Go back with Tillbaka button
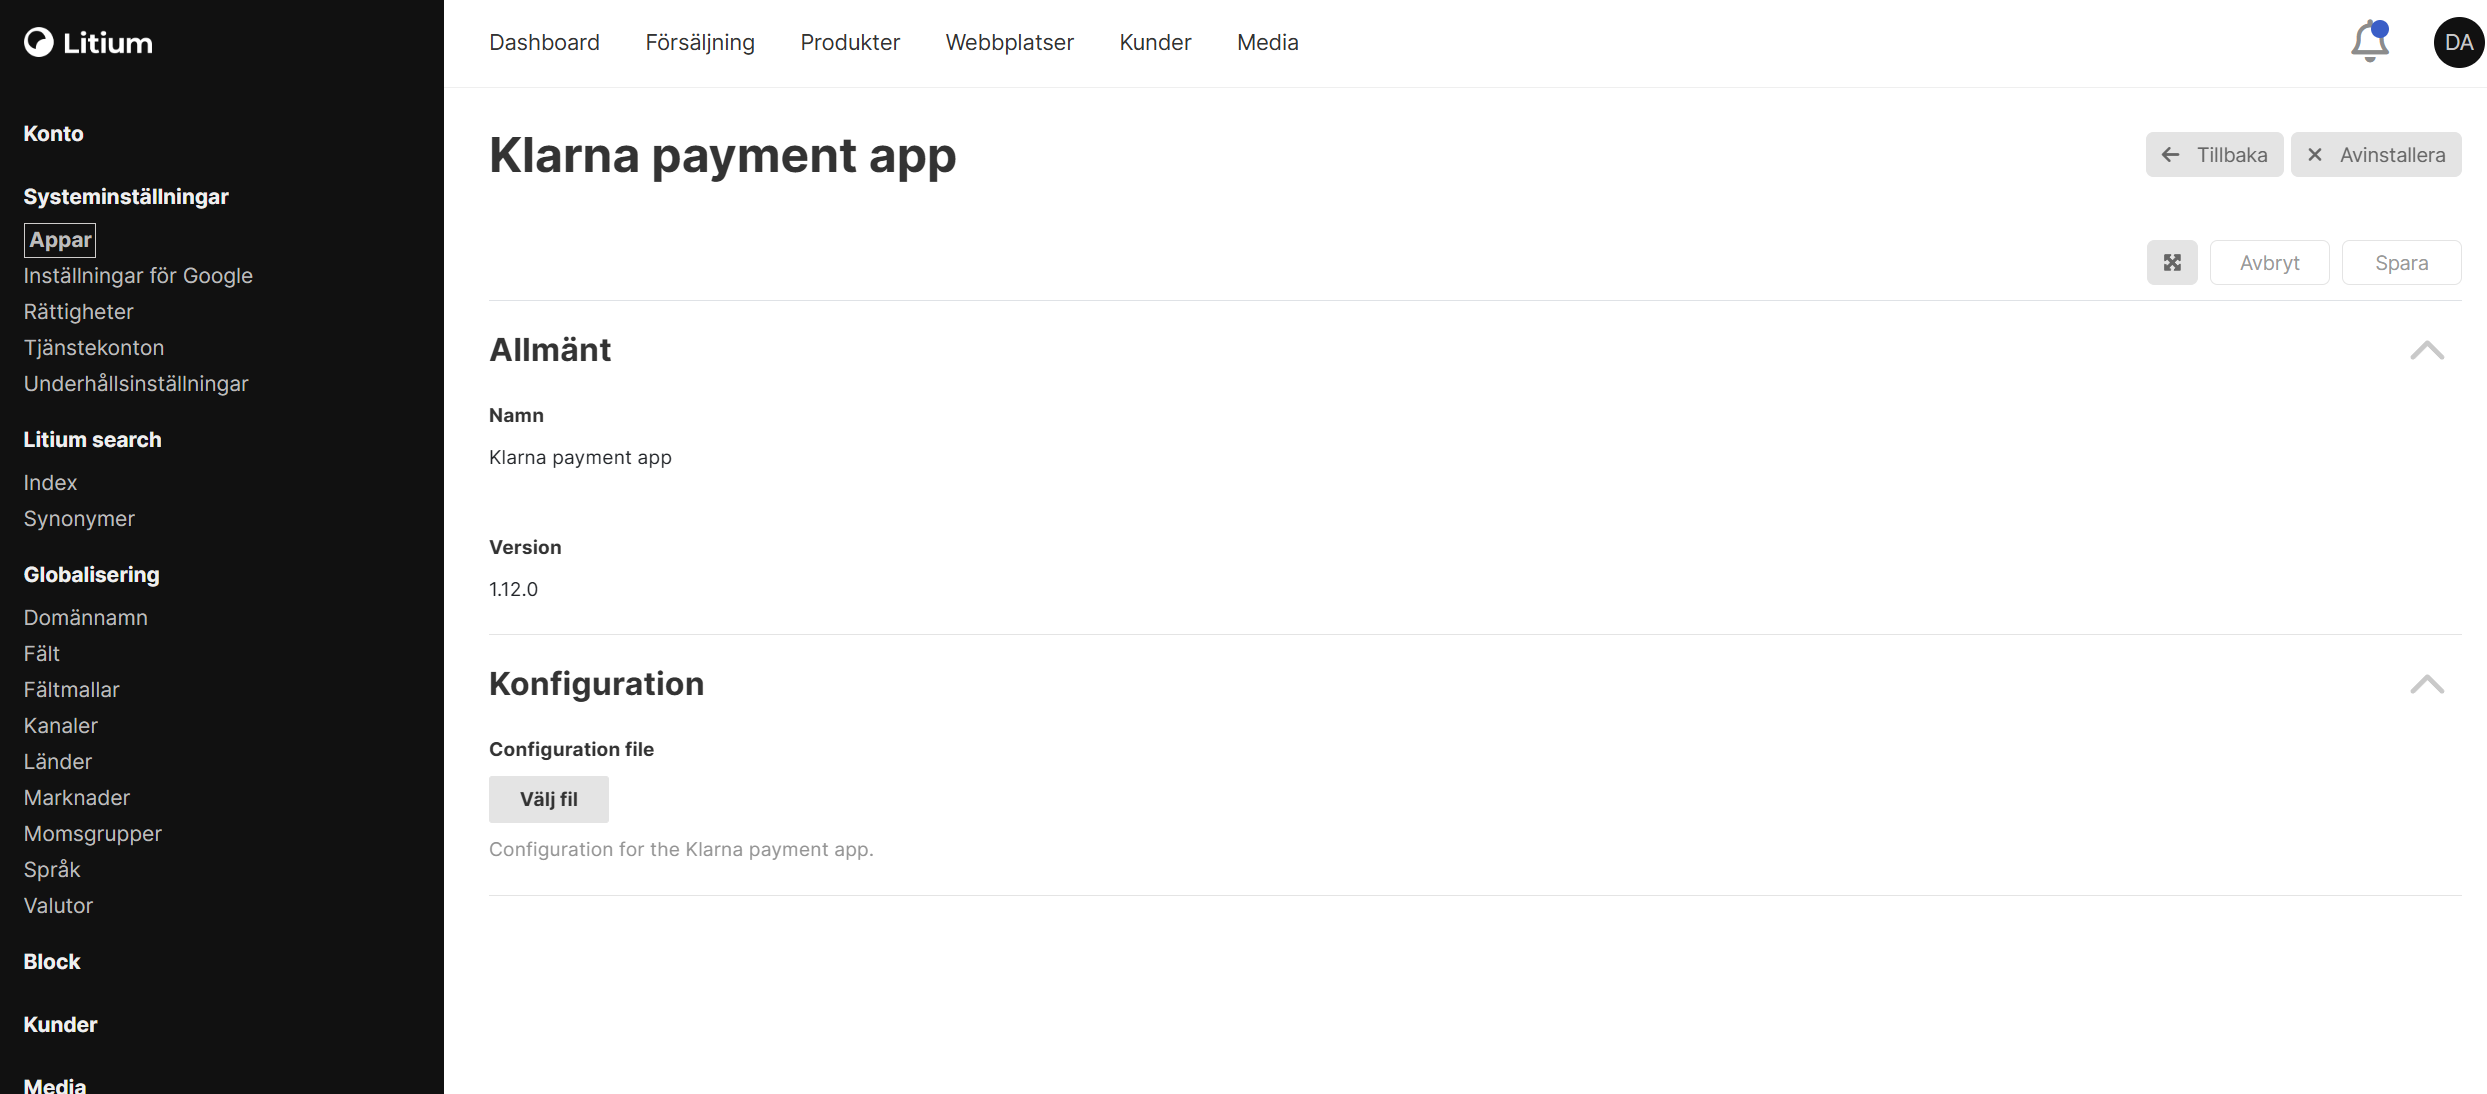This screenshot has width=2487, height=1094. coord(2214,155)
